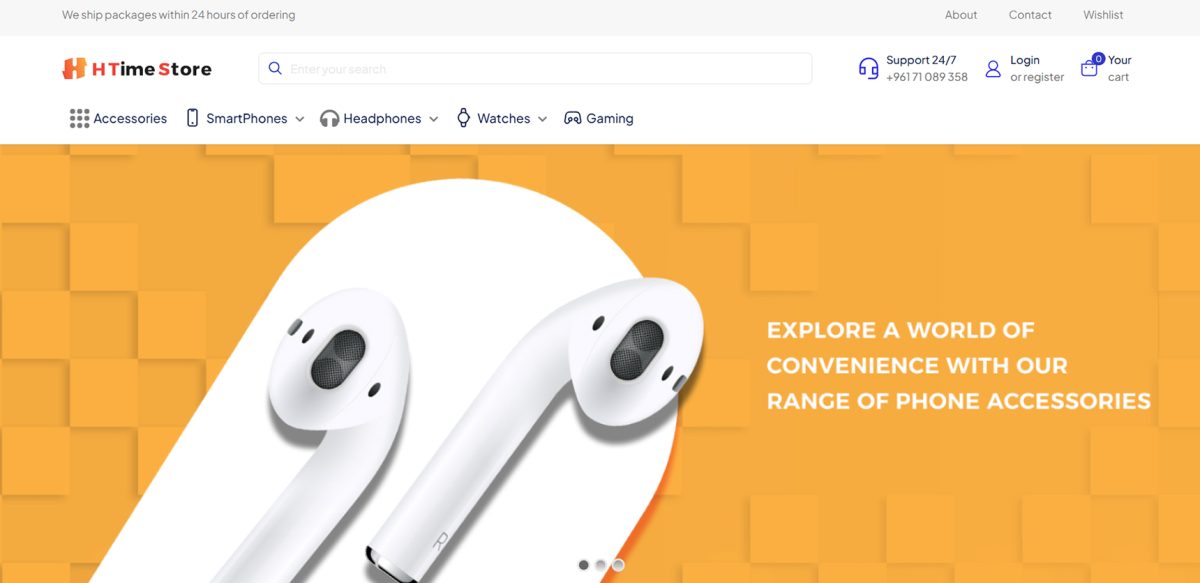Image resolution: width=1200 pixels, height=583 pixels.
Task: Go to the Wishlist link
Action: 1103,15
